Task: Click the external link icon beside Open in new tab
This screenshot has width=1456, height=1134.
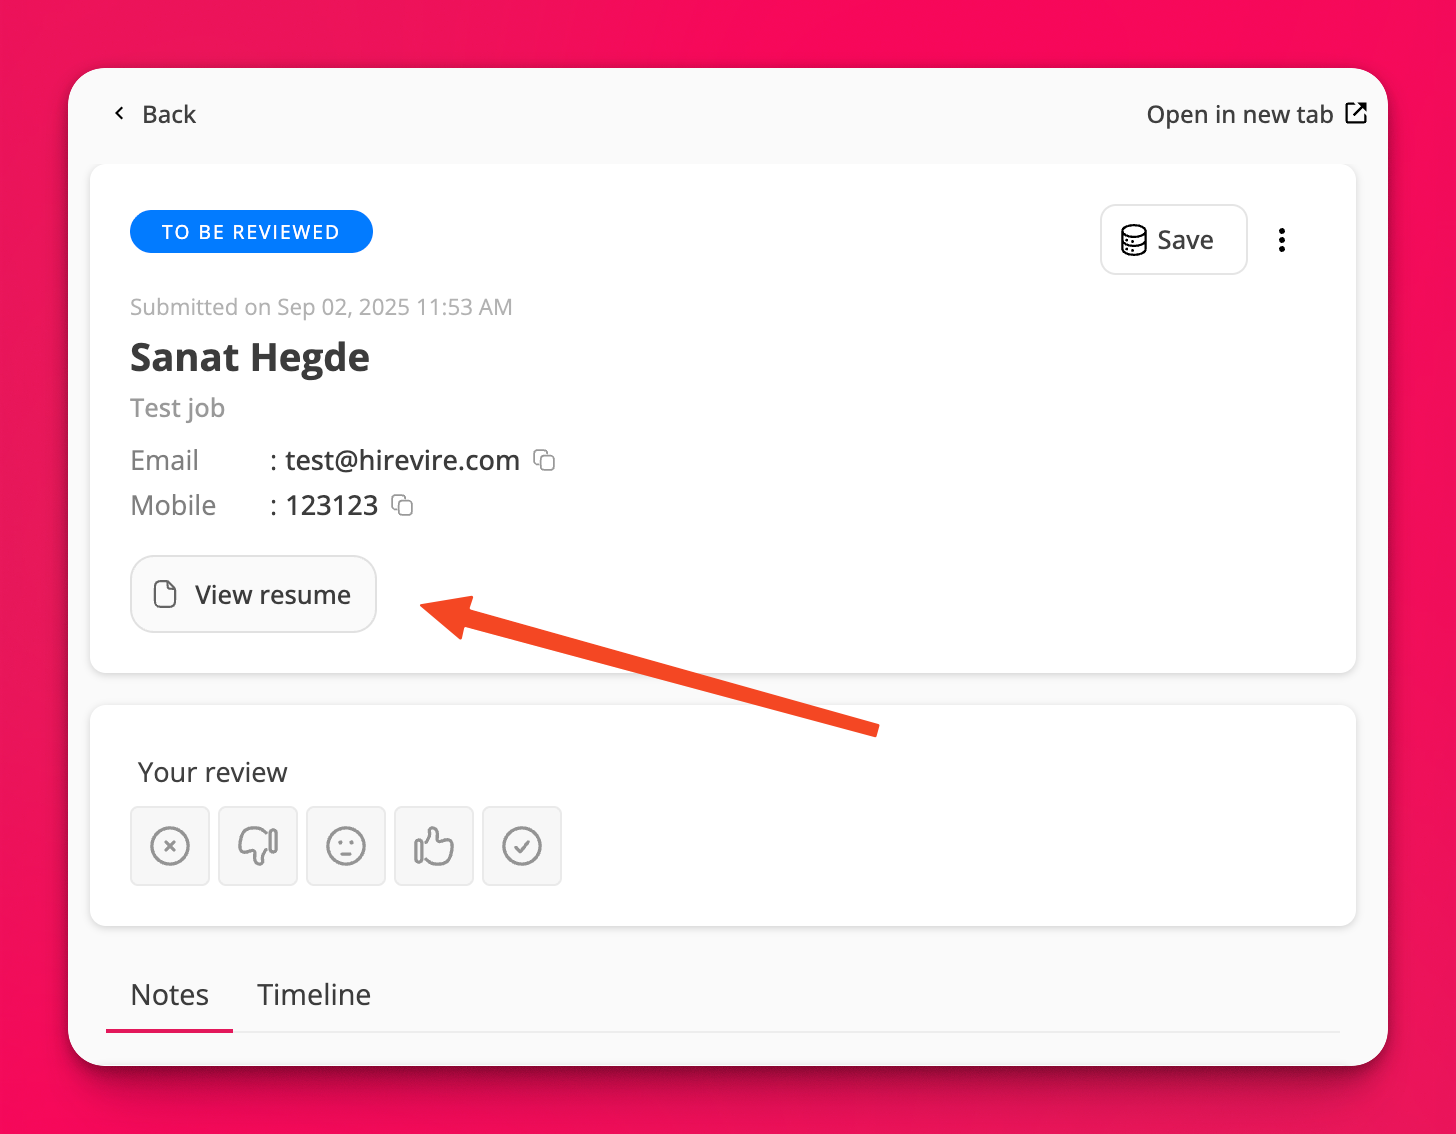Action: 1356,114
